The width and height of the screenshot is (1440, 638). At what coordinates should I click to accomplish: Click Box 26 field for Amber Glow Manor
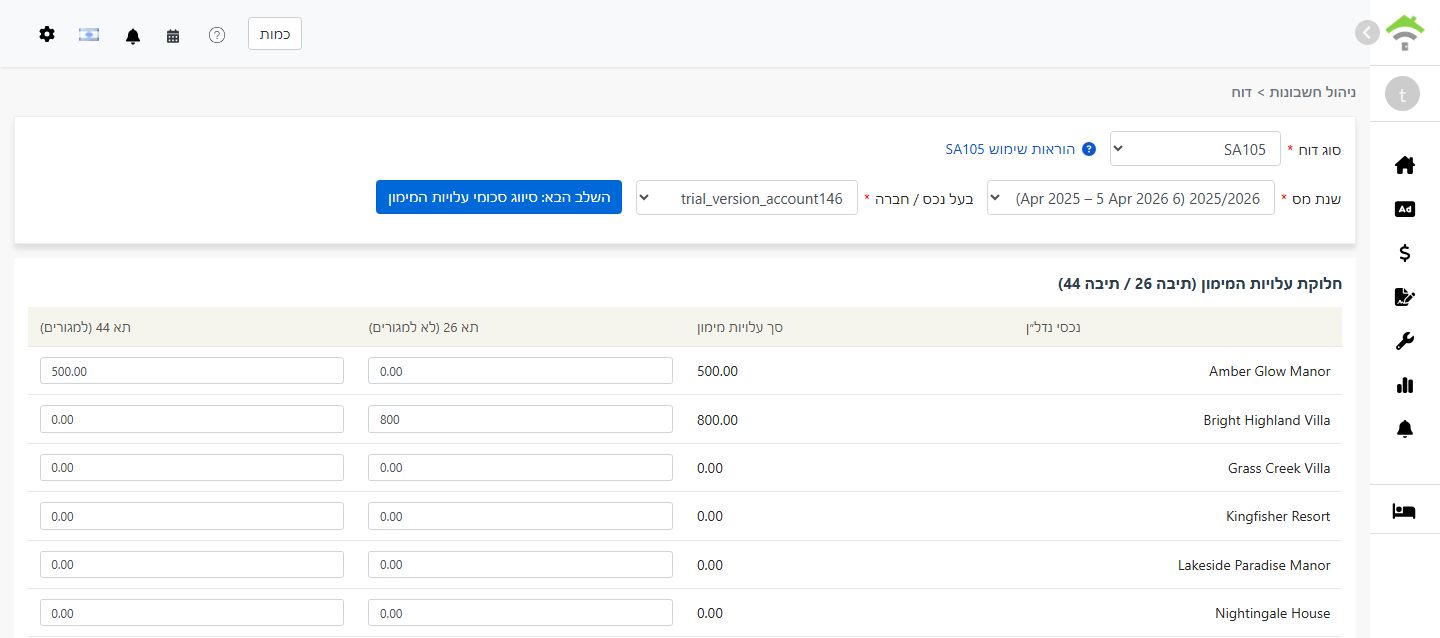520,371
